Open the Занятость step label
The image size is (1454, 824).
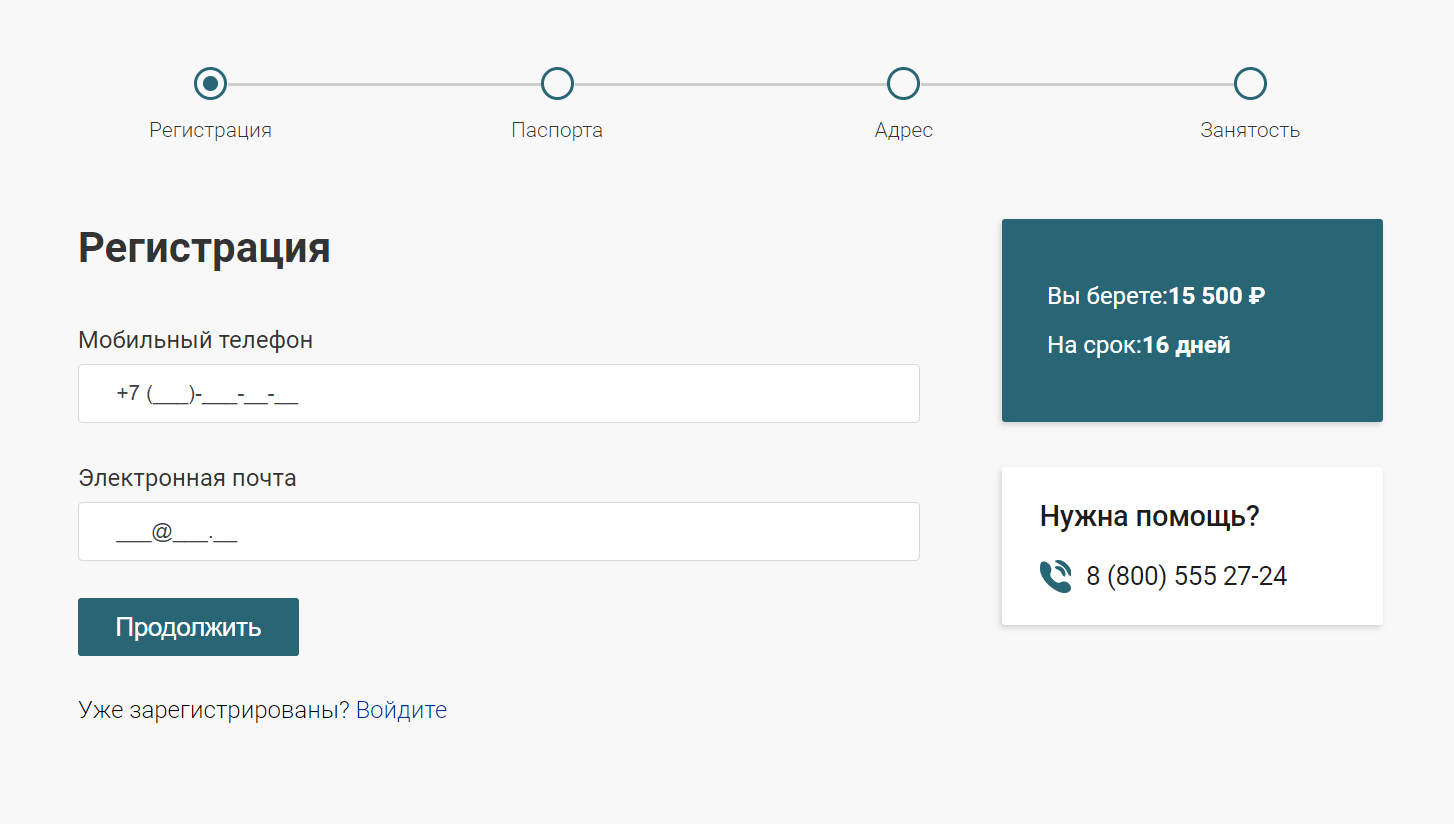coord(1250,130)
